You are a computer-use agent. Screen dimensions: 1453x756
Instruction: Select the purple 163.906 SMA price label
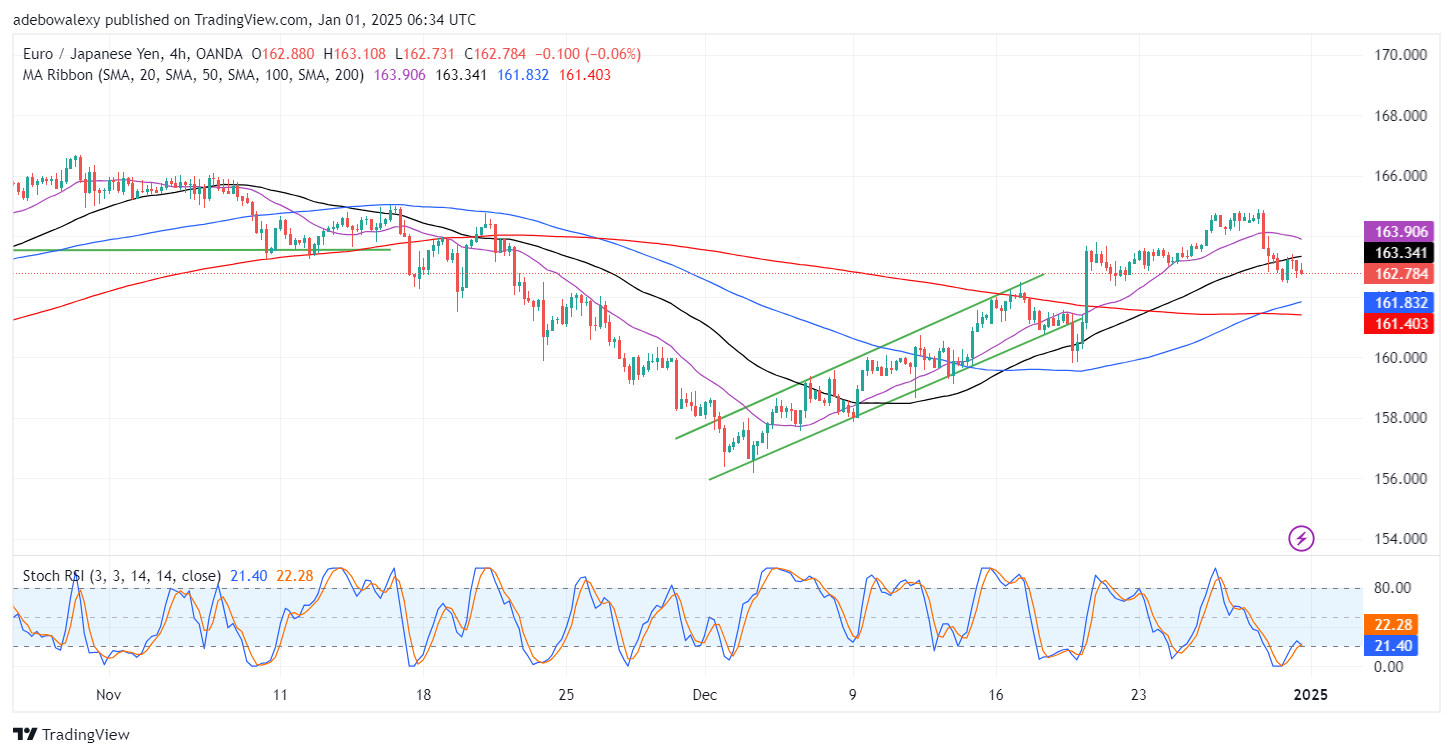[1398, 232]
